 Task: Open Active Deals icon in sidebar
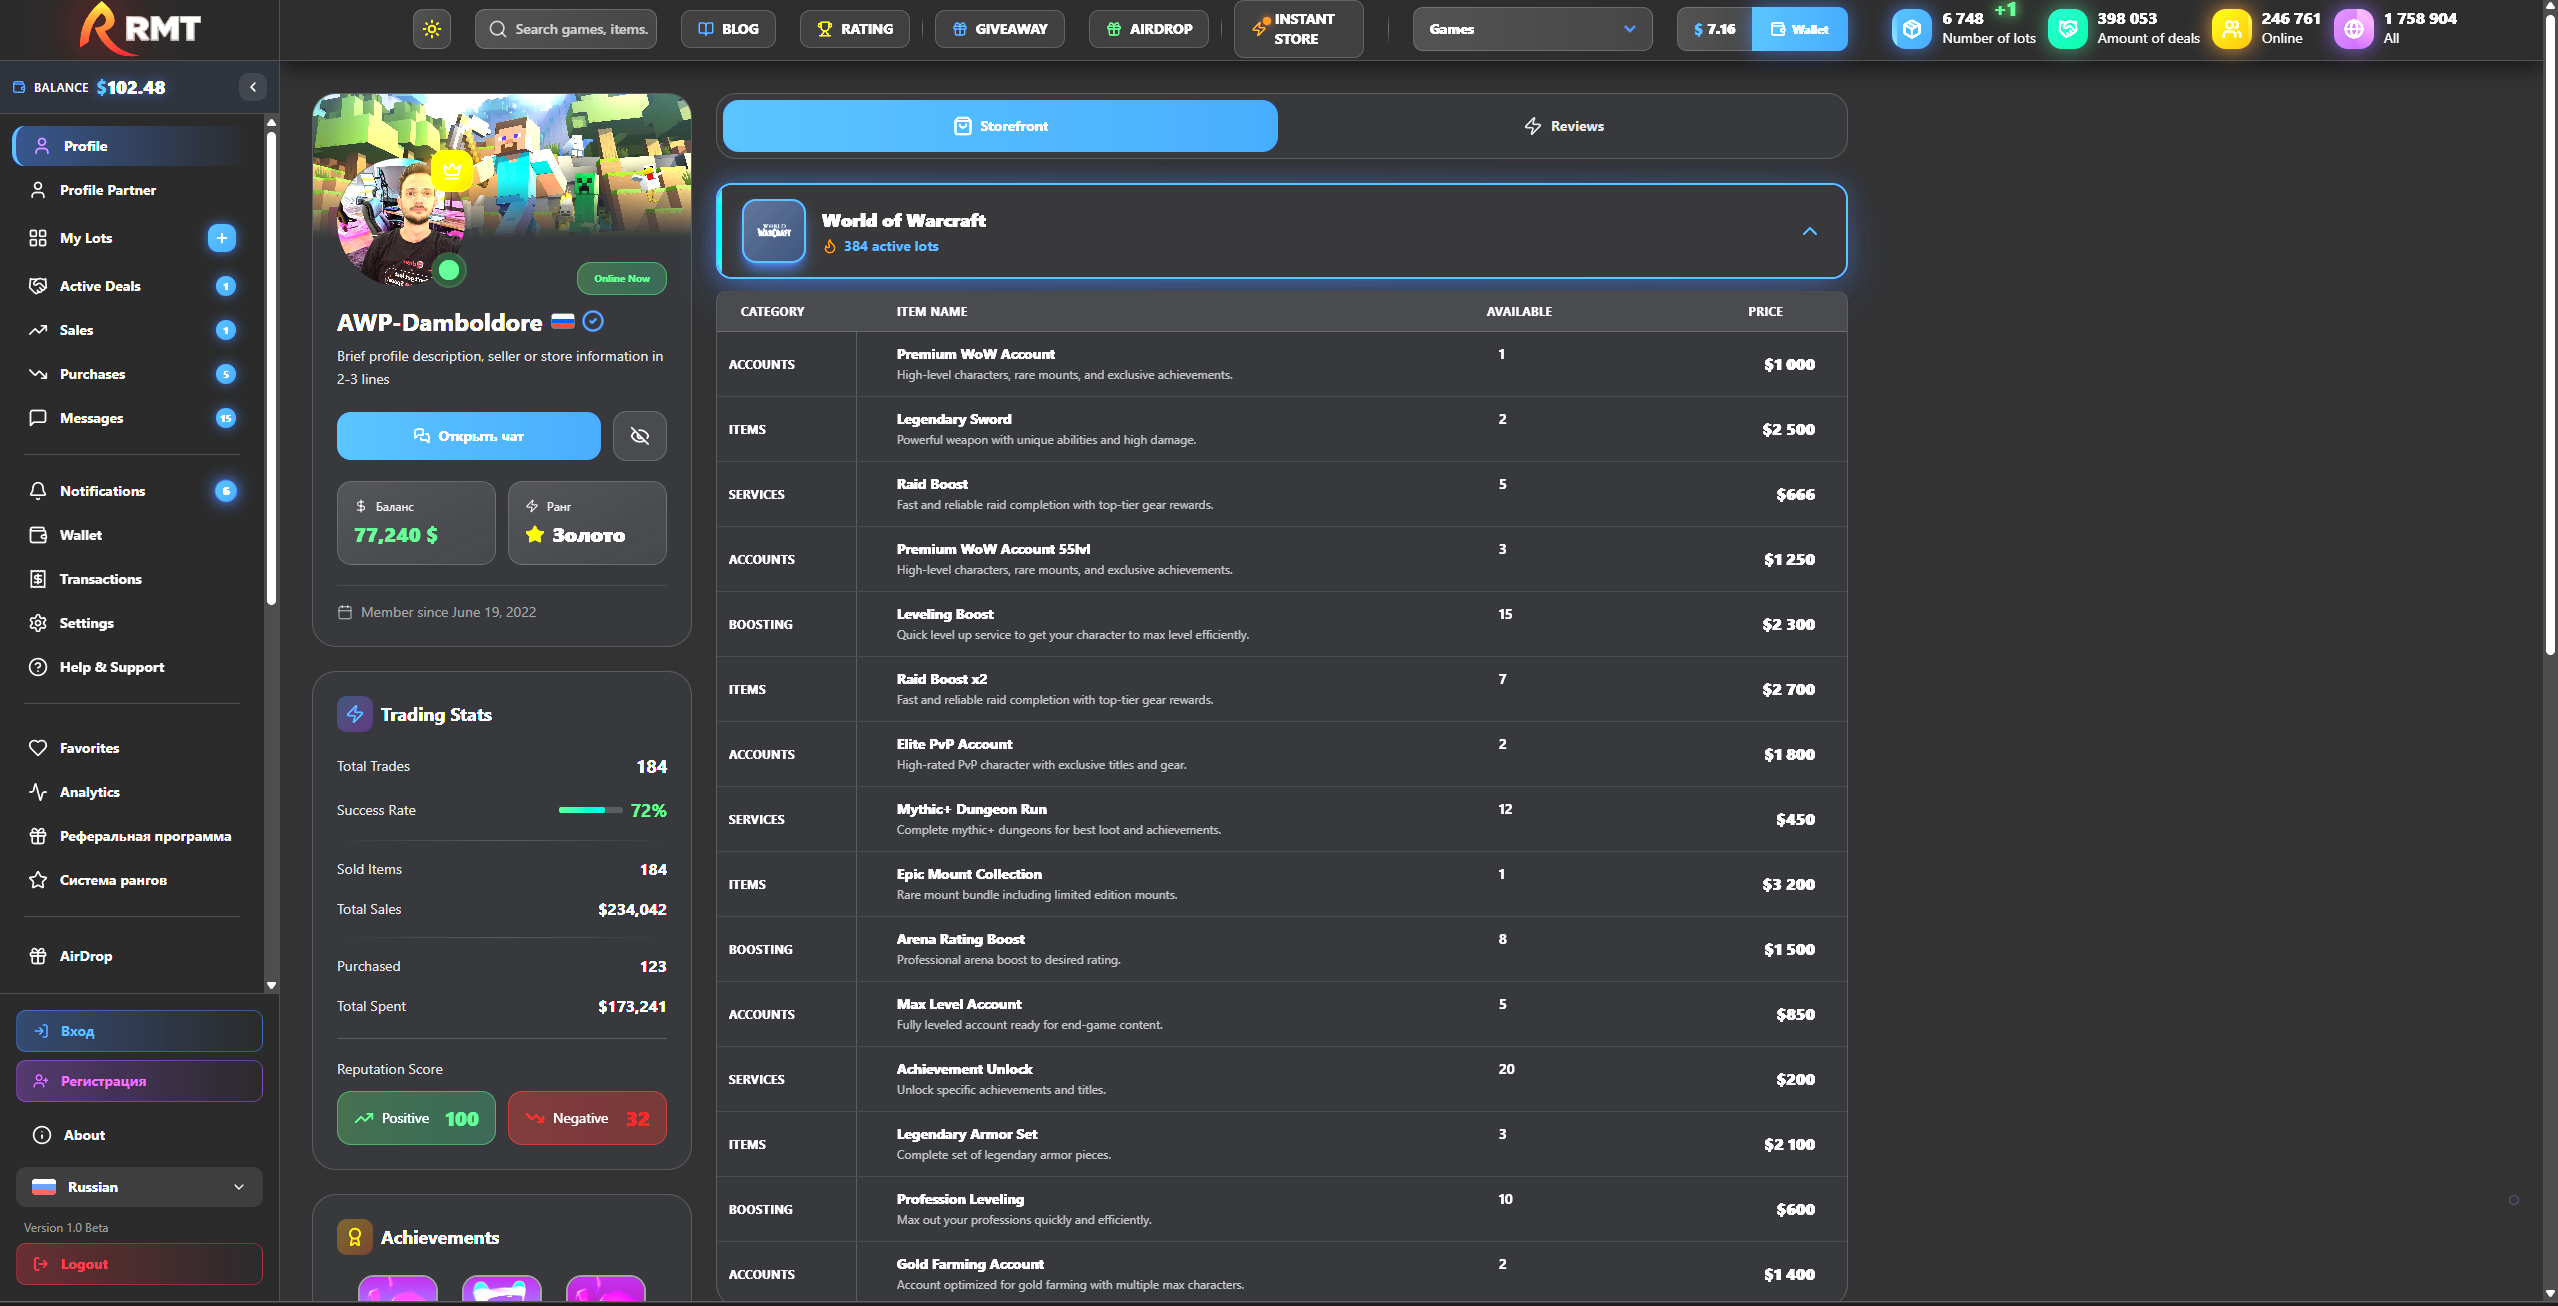pyautogui.click(x=38, y=286)
